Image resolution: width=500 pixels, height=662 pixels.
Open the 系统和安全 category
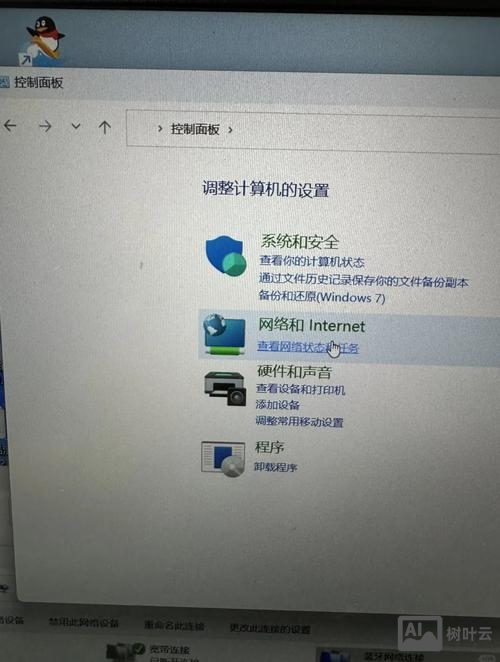[x=299, y=241]
